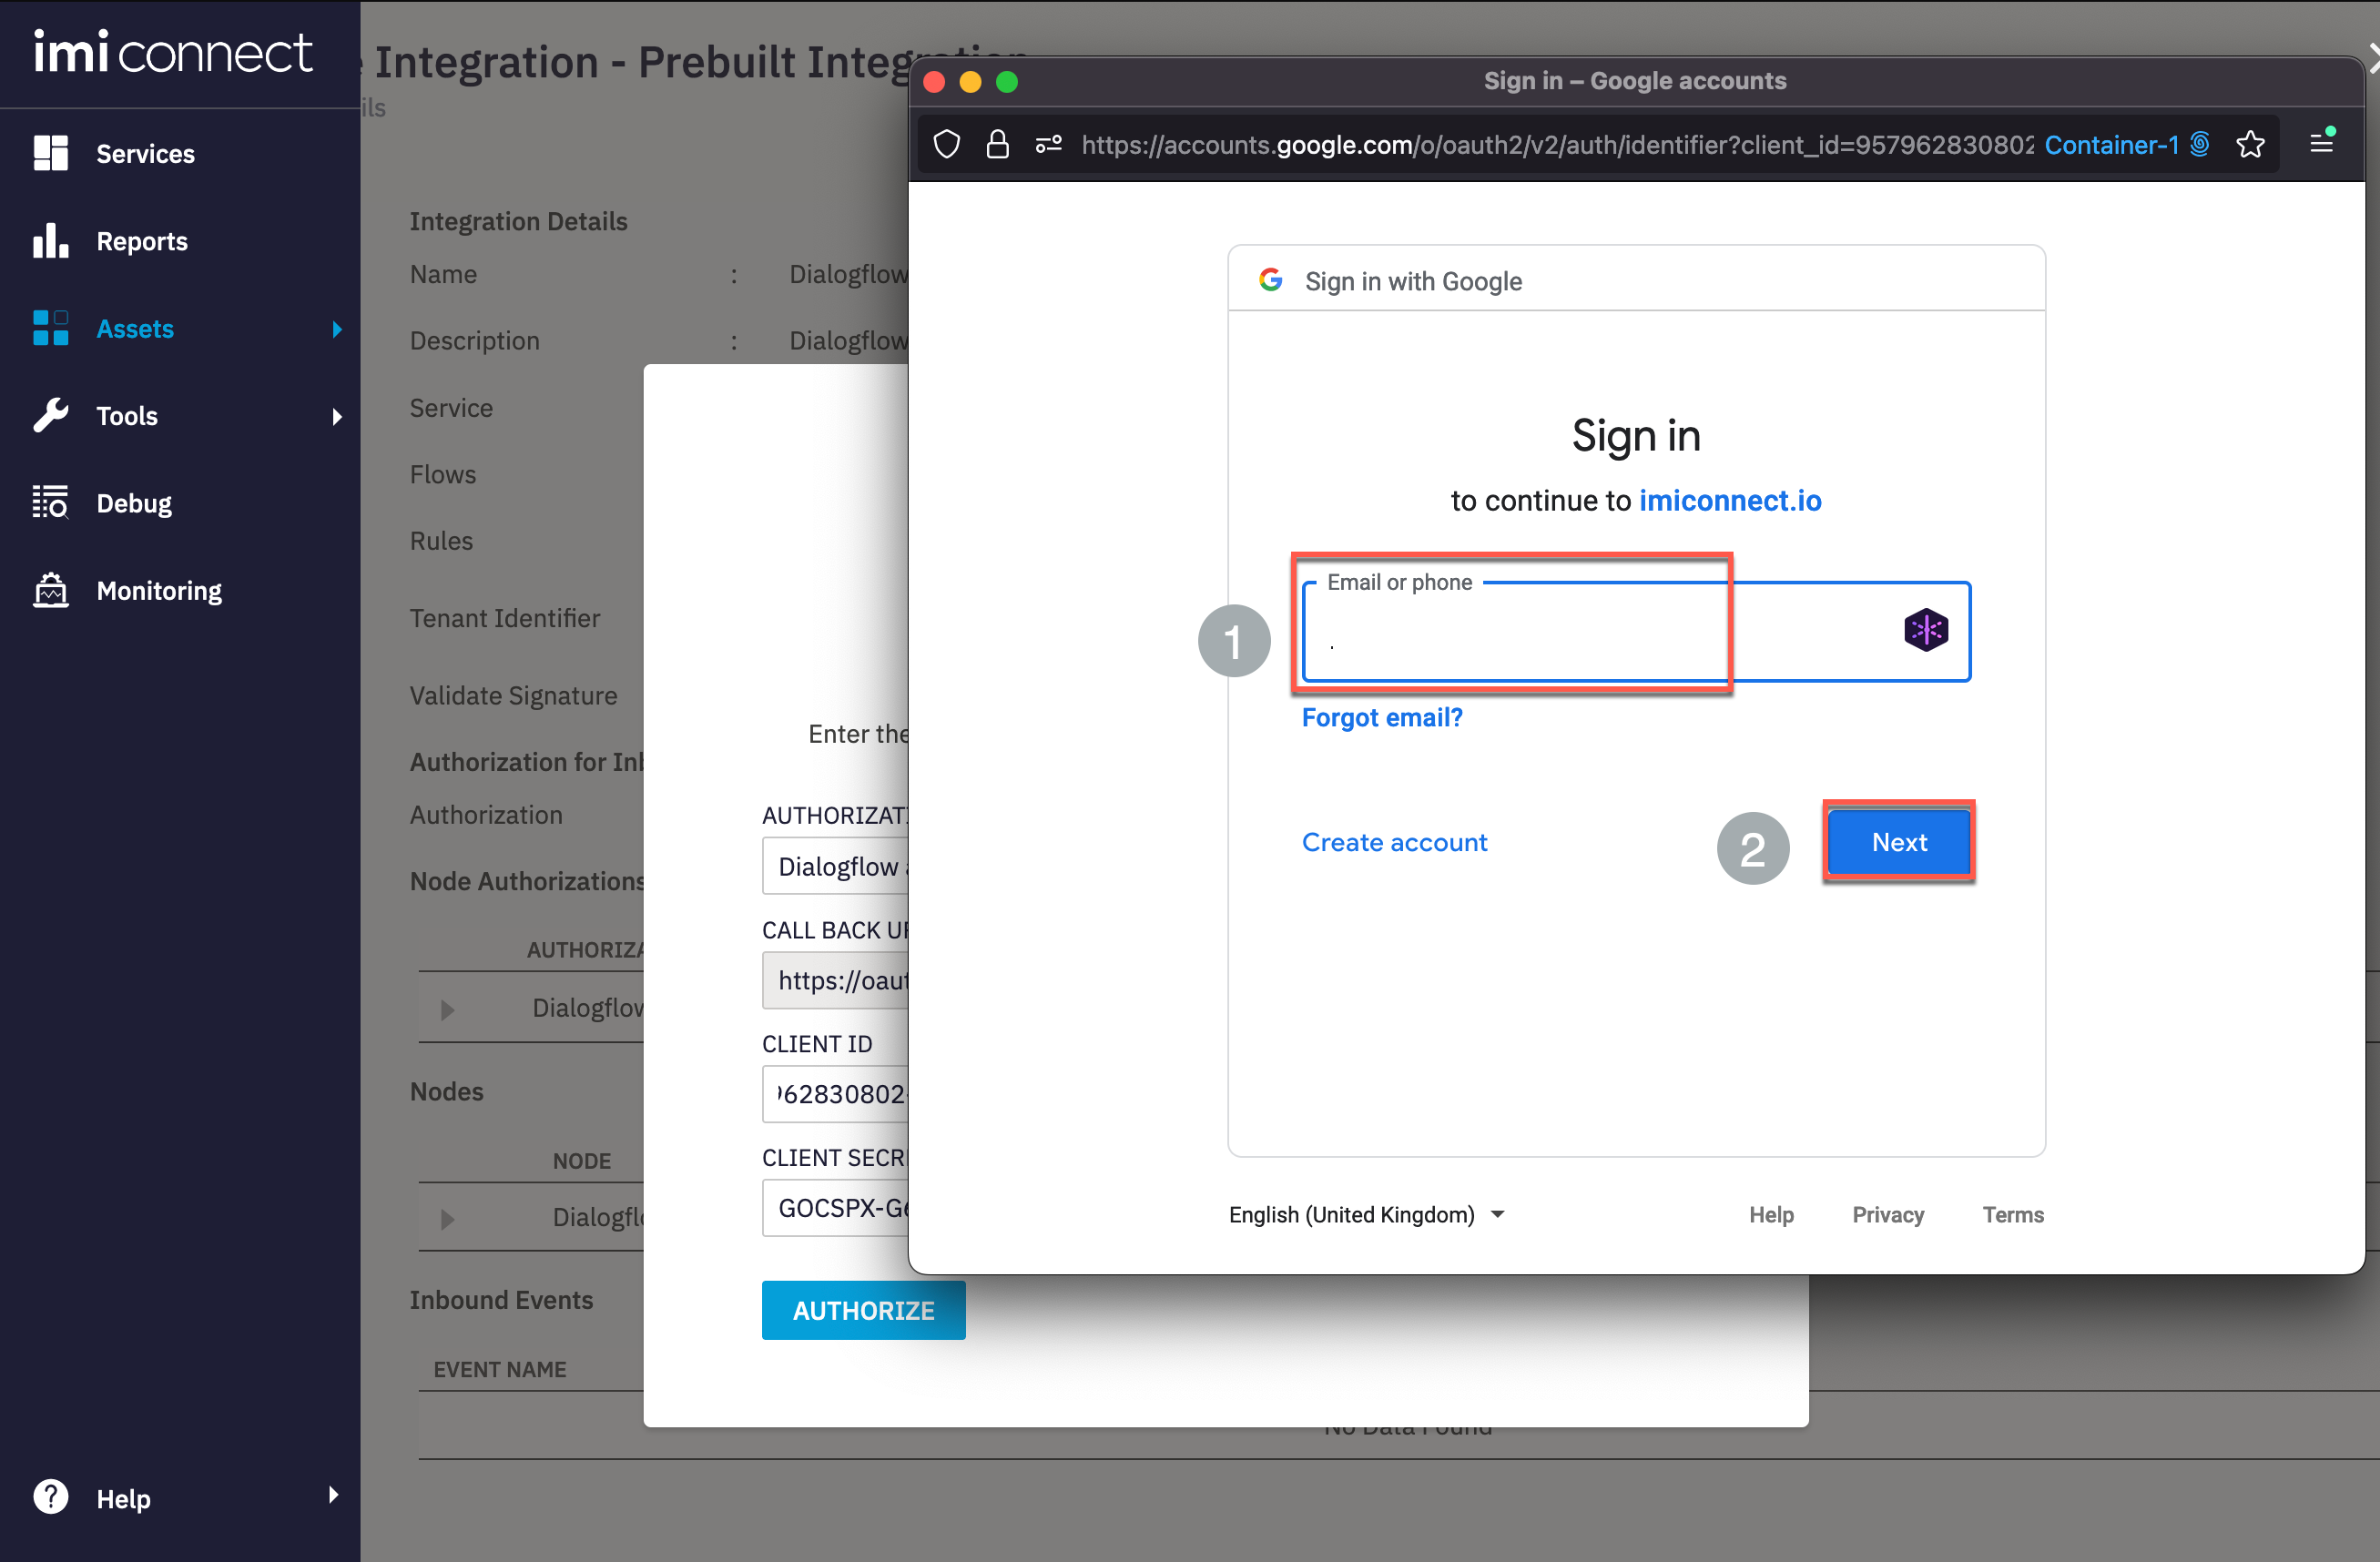Click the Forgot email? link
The image size is (2380, 1562).
(1382, 718)
